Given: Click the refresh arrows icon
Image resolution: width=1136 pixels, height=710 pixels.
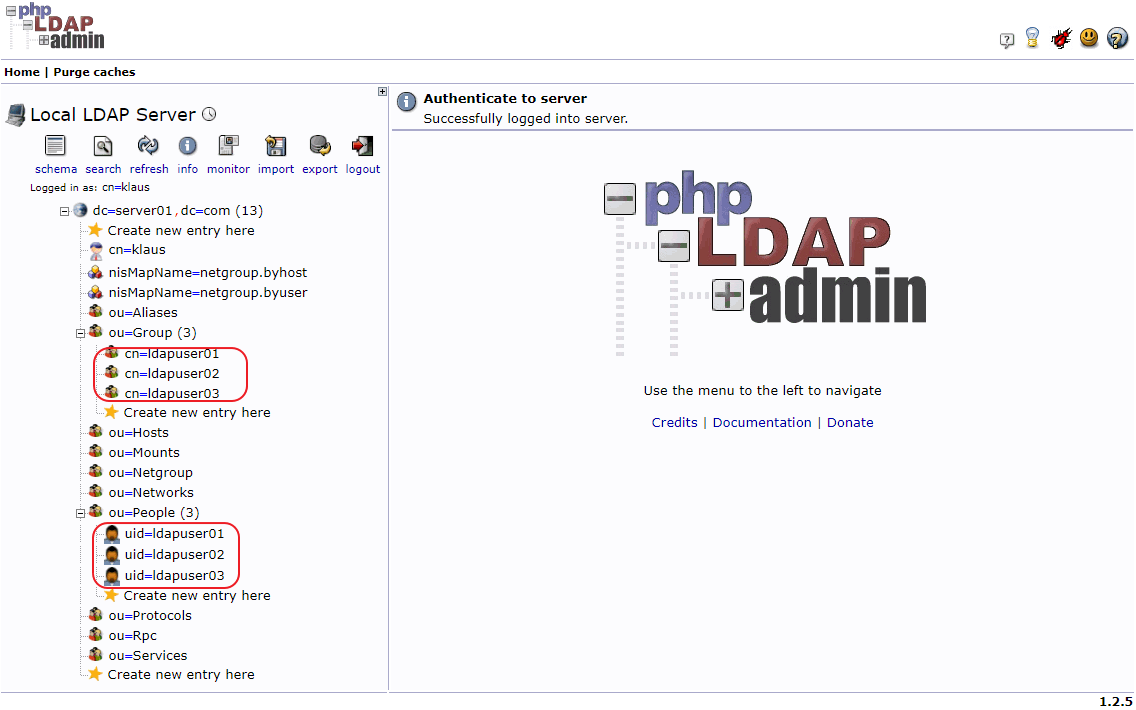Looking at the screenshot, I should [x=148, y=146].
